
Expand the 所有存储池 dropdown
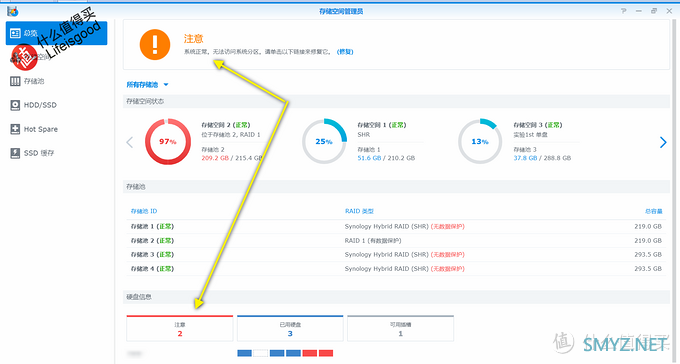pyautogui.click(x=147, y=85)
